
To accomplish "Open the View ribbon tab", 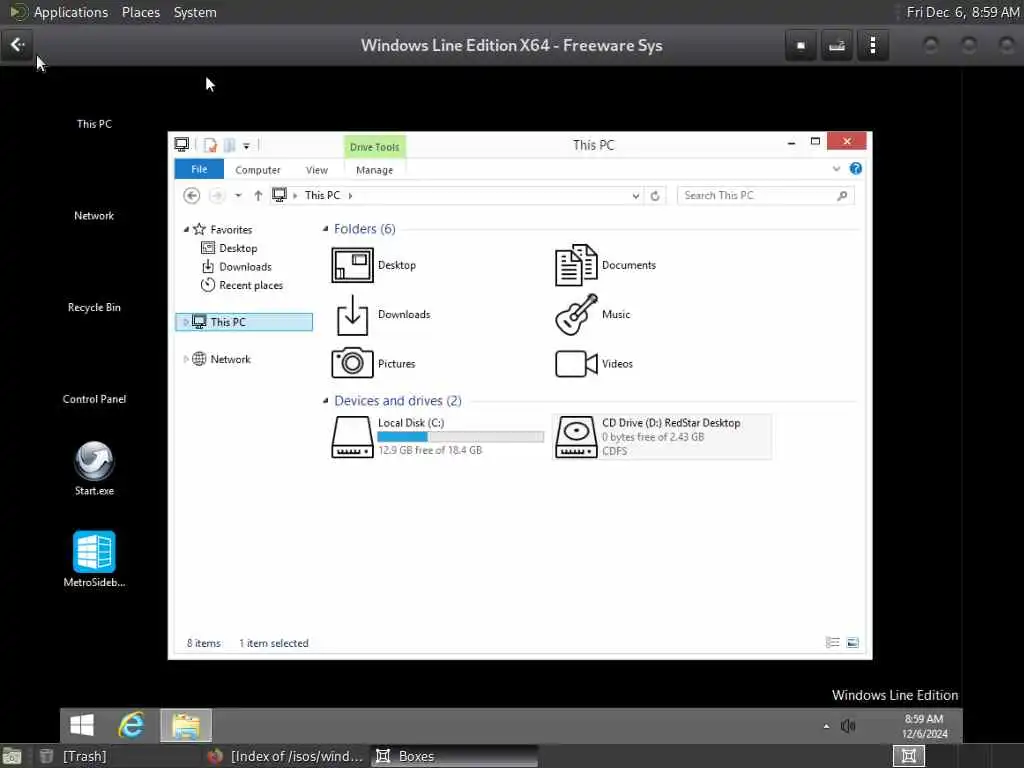I will [317, 170].
